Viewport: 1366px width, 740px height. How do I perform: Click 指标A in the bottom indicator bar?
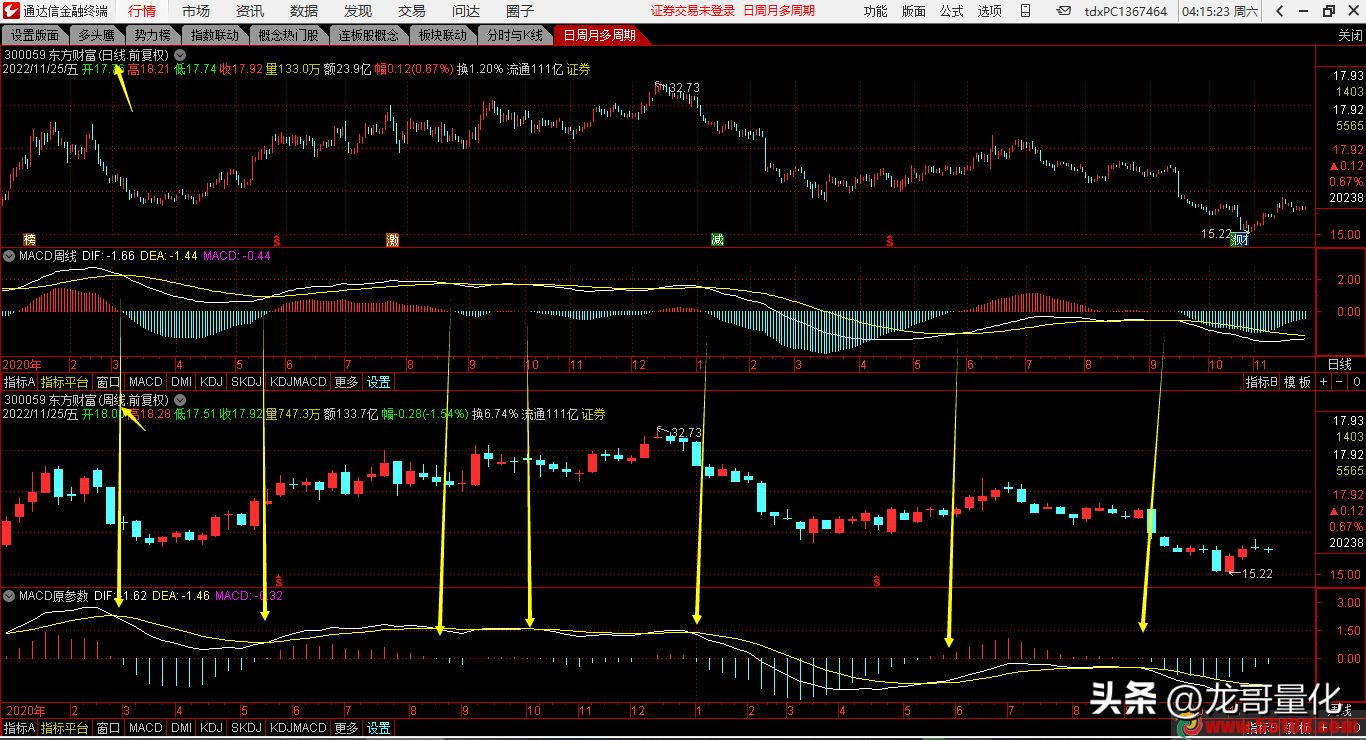point(19,728)
